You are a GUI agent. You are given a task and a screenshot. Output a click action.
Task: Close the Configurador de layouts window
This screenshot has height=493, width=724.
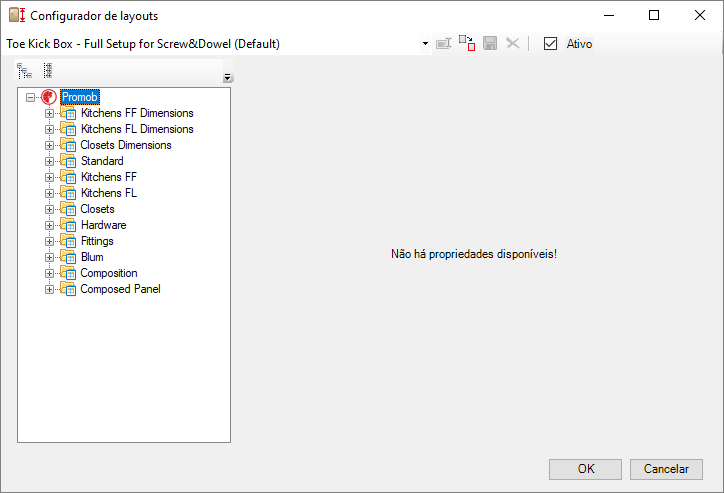point(700,15)
